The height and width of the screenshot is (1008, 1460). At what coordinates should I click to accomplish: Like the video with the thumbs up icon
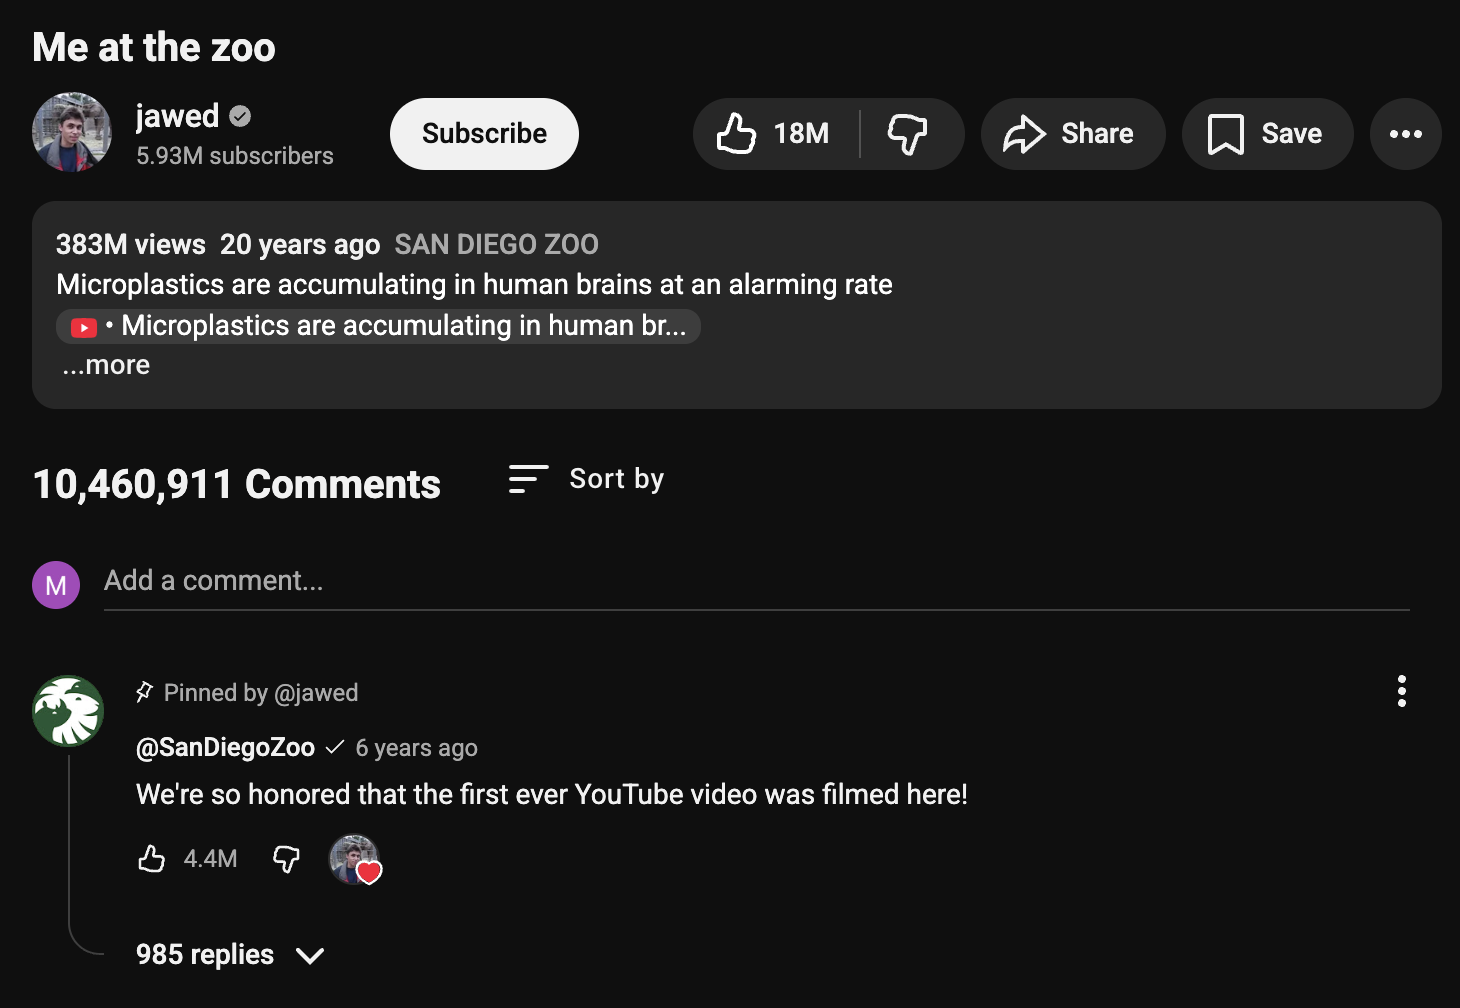tap(737, 133)
